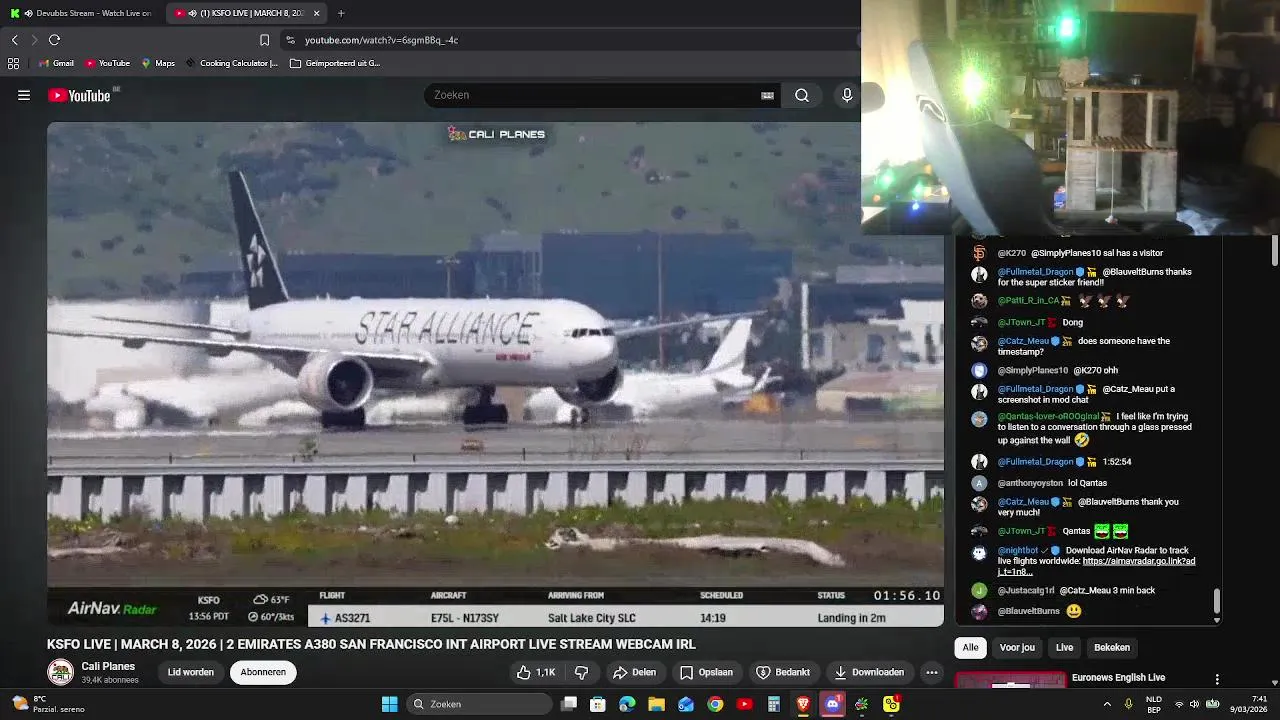
Task: Switch to Brave browser on the taskbar
Action: click(x=803, y=704)
